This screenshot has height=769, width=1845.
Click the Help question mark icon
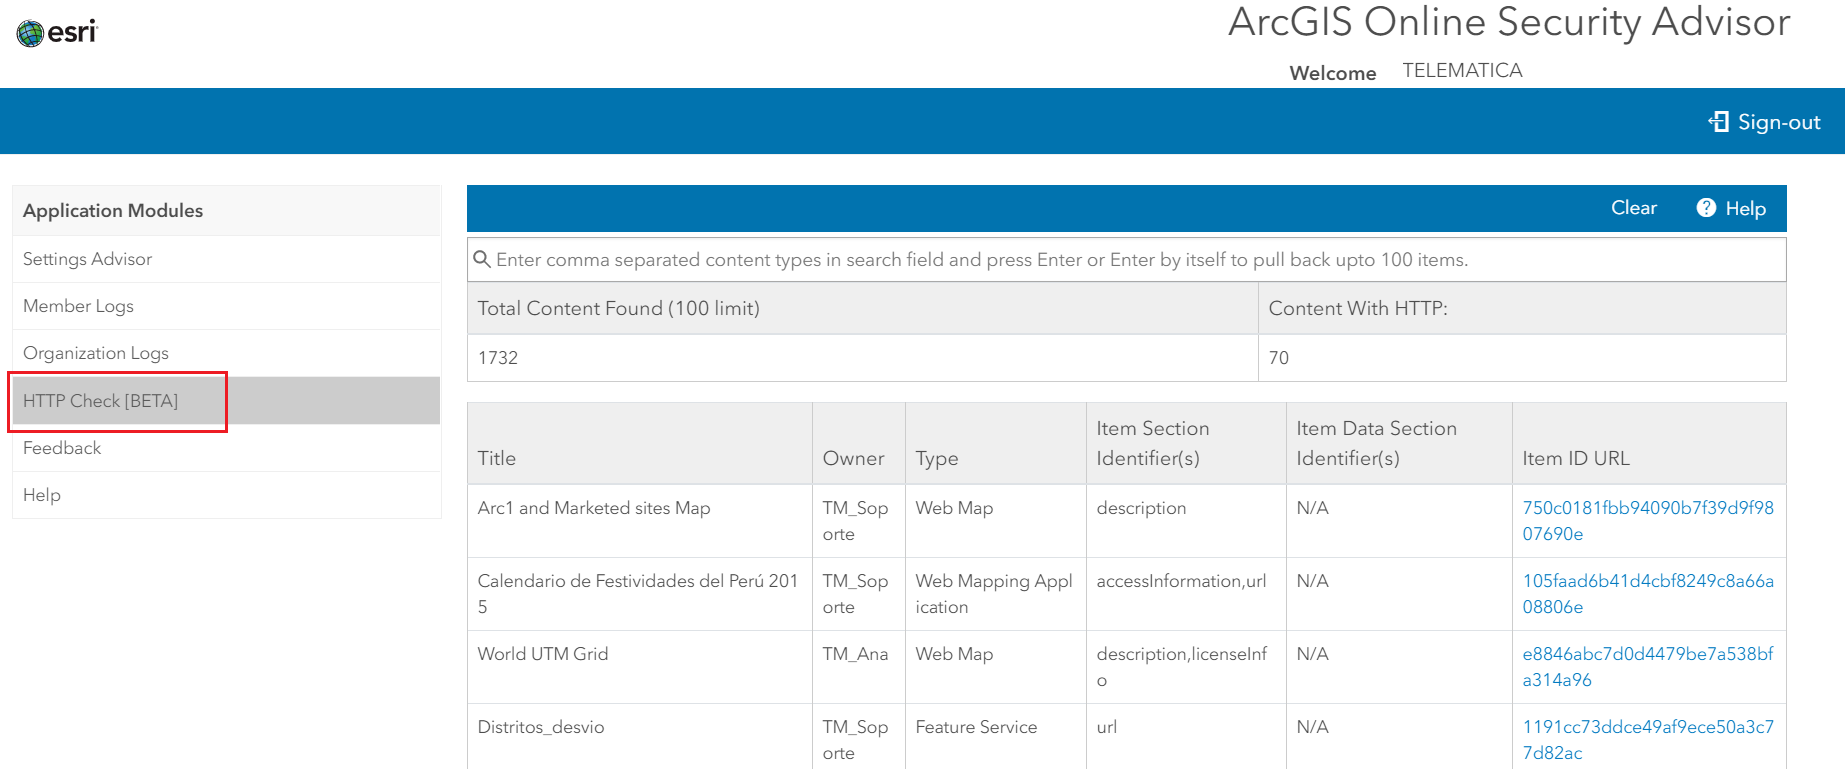click(x=1706, y=208)
